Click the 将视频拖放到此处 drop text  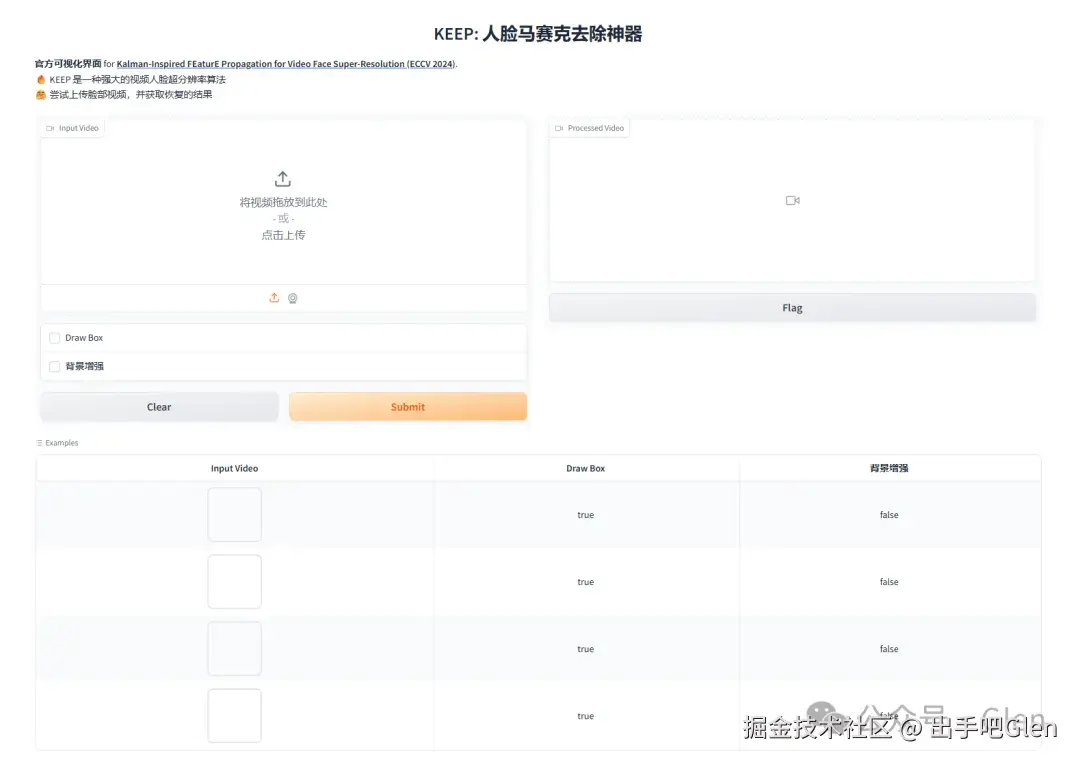[x=283, y=202]
